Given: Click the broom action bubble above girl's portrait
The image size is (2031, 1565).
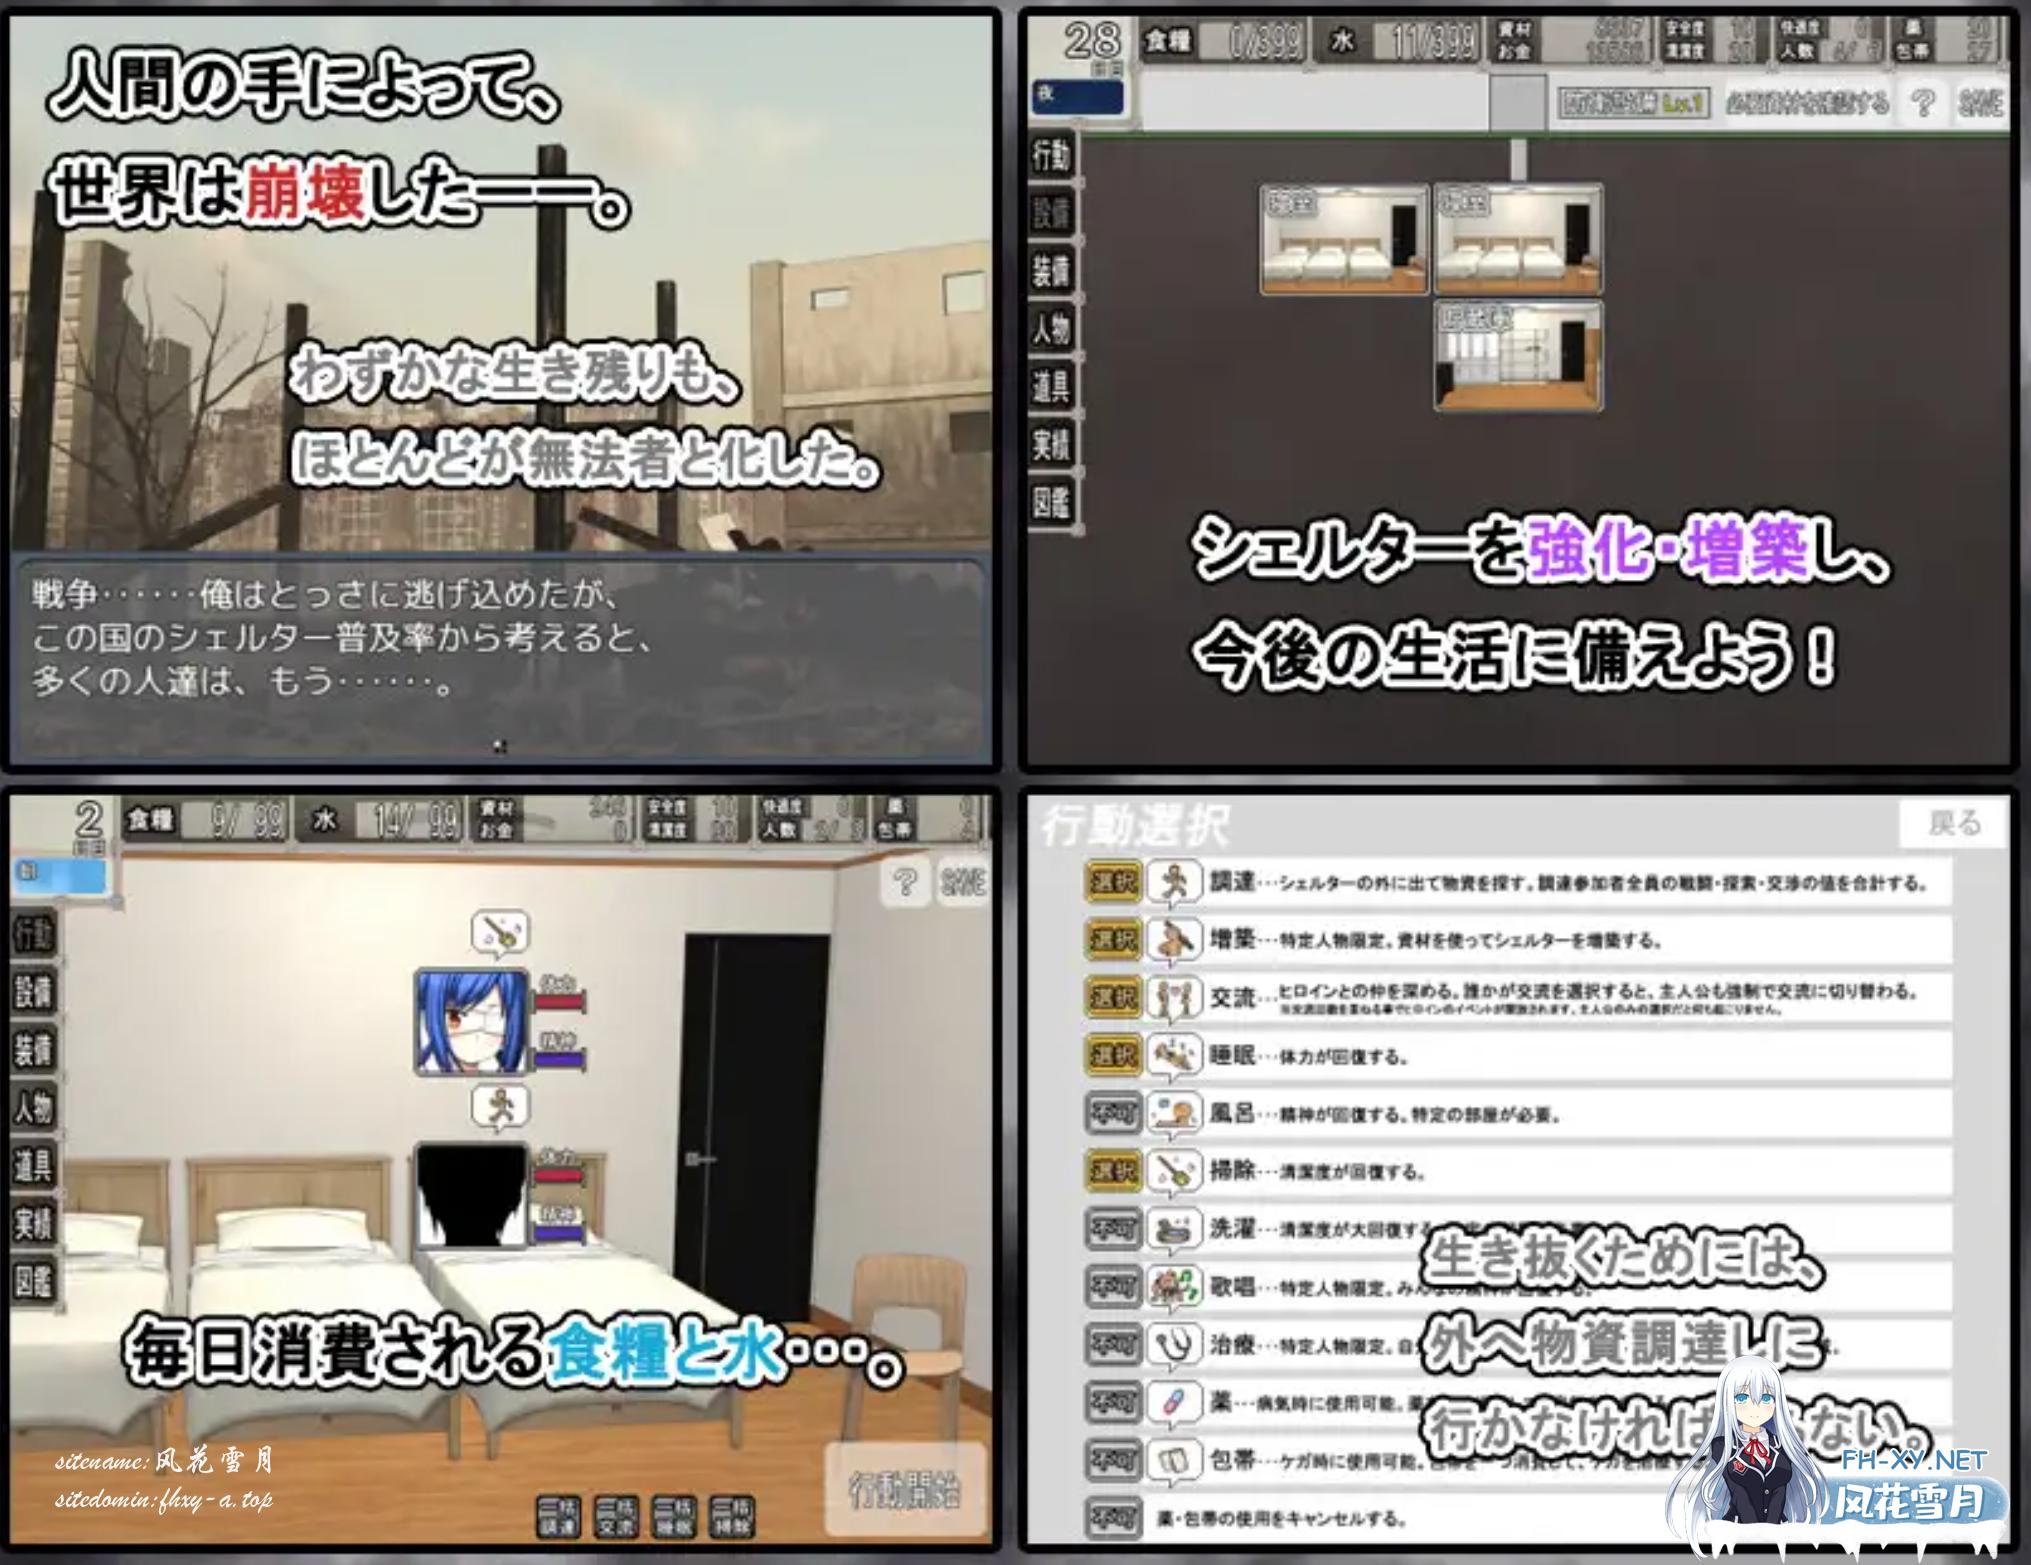Looking at the screenshot, I should tap(500, 934).
